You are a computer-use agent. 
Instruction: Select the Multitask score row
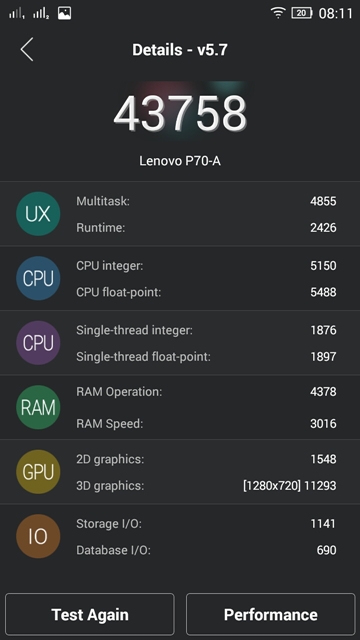tap(206, 201)
